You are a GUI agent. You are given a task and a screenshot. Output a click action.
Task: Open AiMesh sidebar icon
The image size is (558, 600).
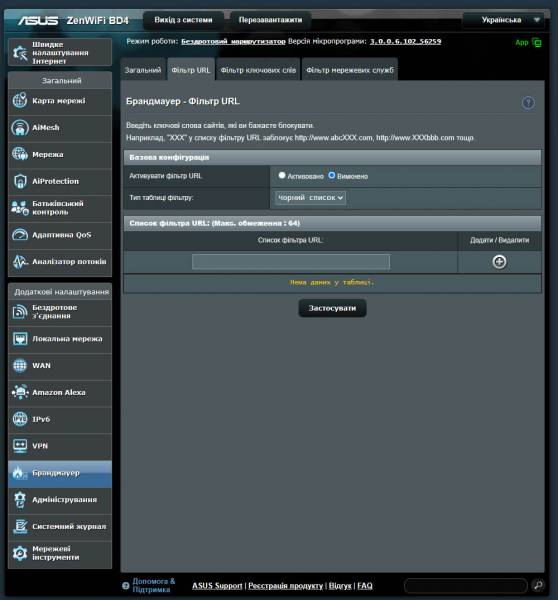click(x=20, y=128)
